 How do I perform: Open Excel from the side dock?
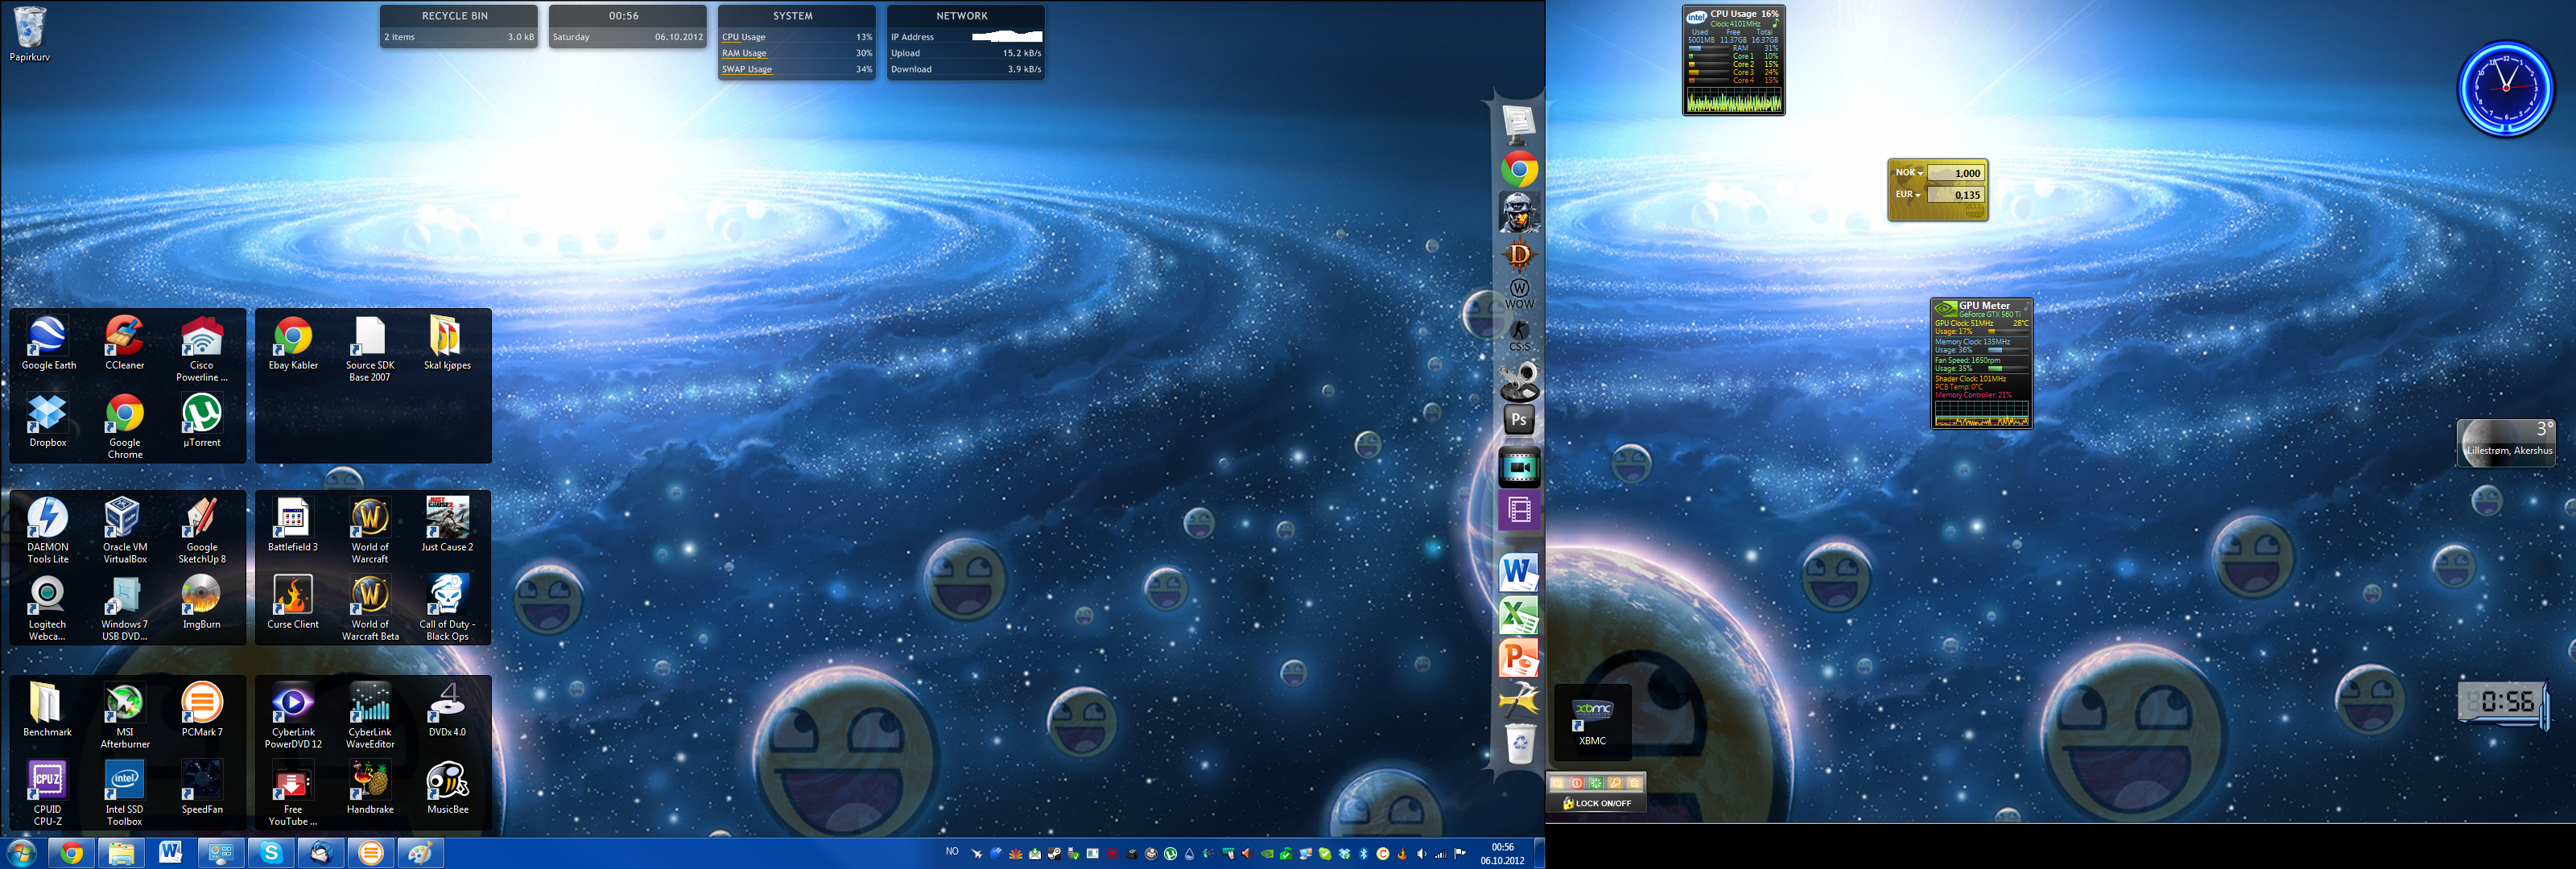(1519, 616)
